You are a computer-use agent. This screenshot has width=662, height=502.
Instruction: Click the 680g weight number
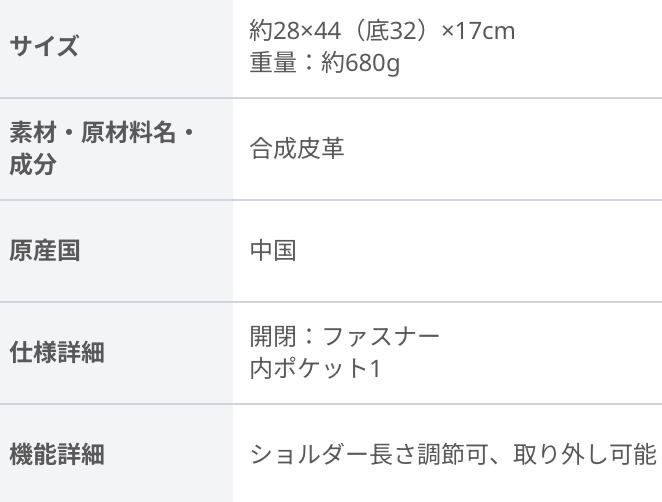pos(372,63)
